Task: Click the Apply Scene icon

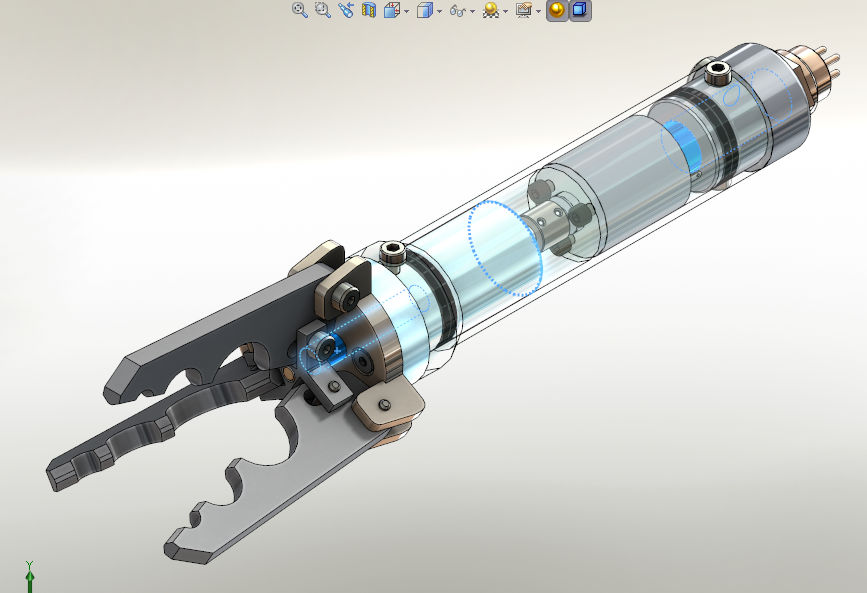Action: tap(524, 10)
